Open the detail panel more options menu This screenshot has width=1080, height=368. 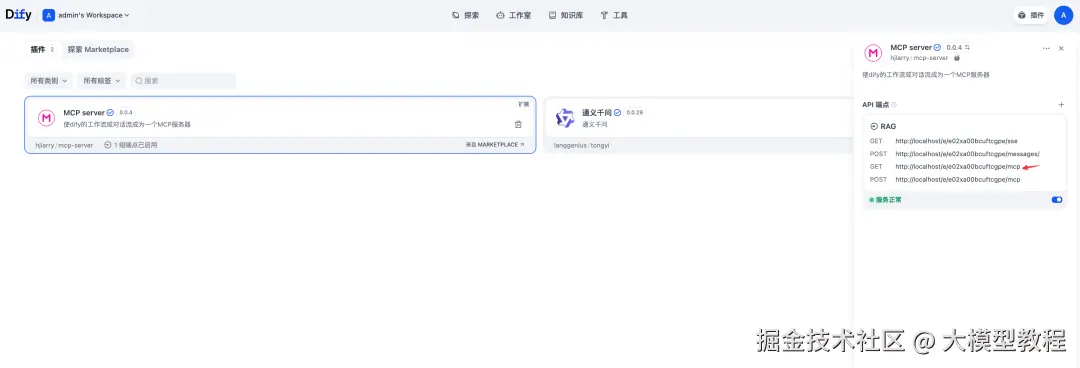1046,48
